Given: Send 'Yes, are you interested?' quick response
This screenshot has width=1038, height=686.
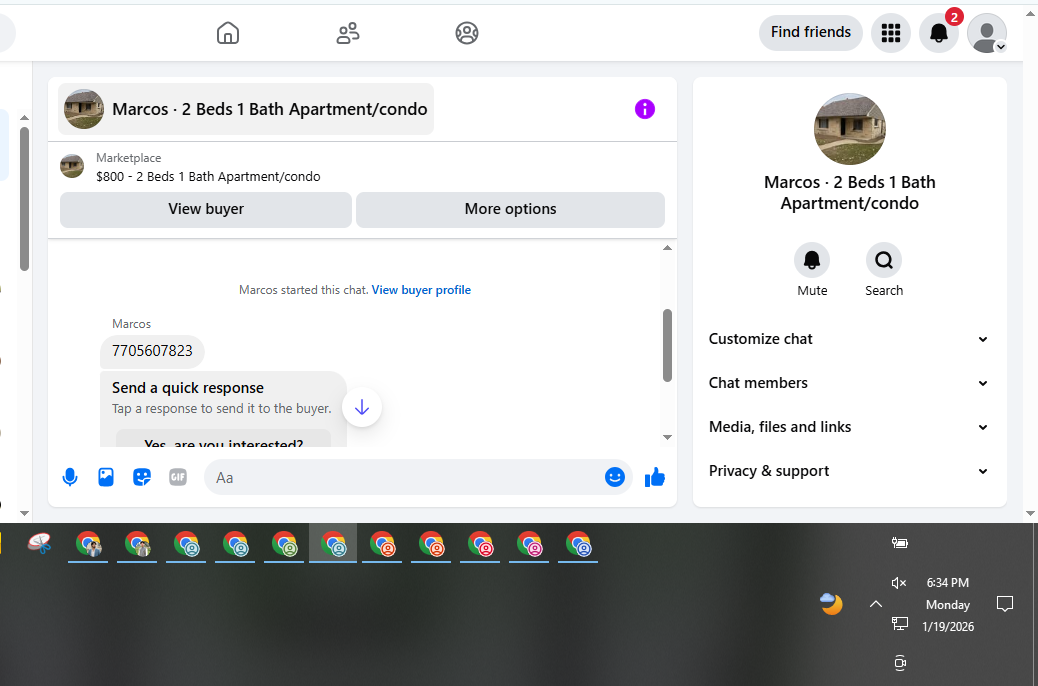Looking at the screenshot, I should tap(224, 440).
